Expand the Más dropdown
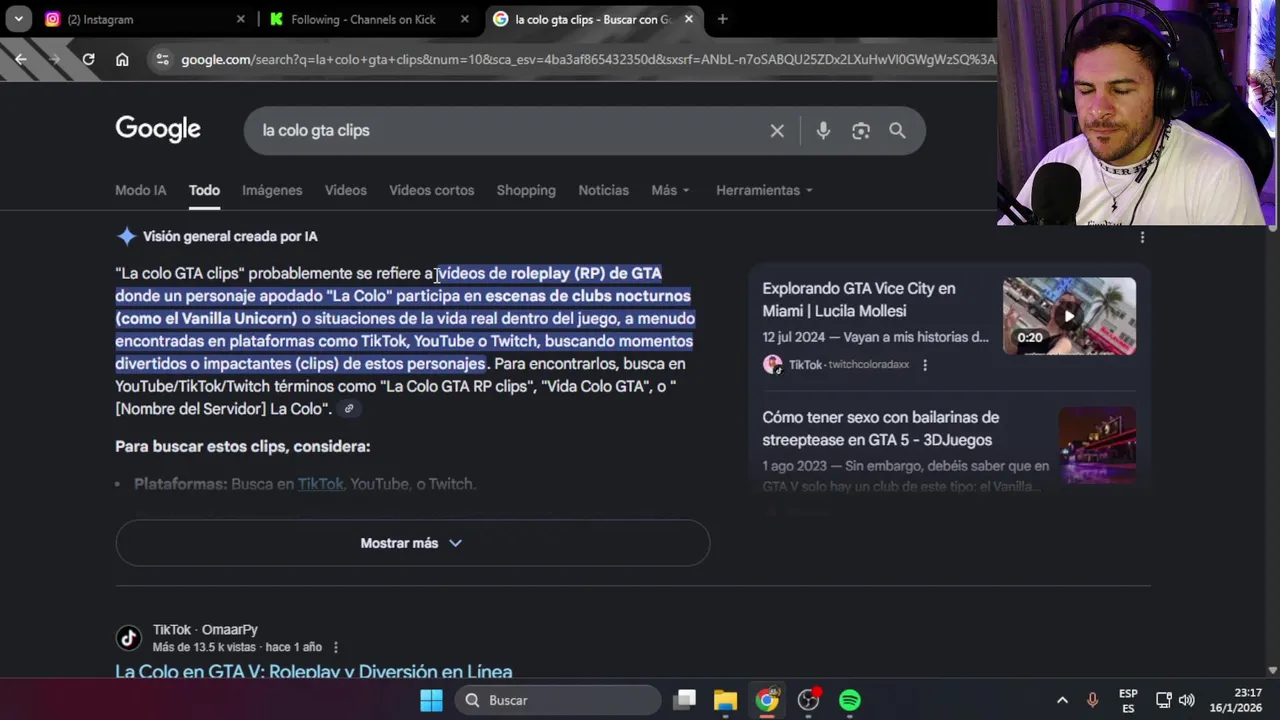 pos(670,190)
